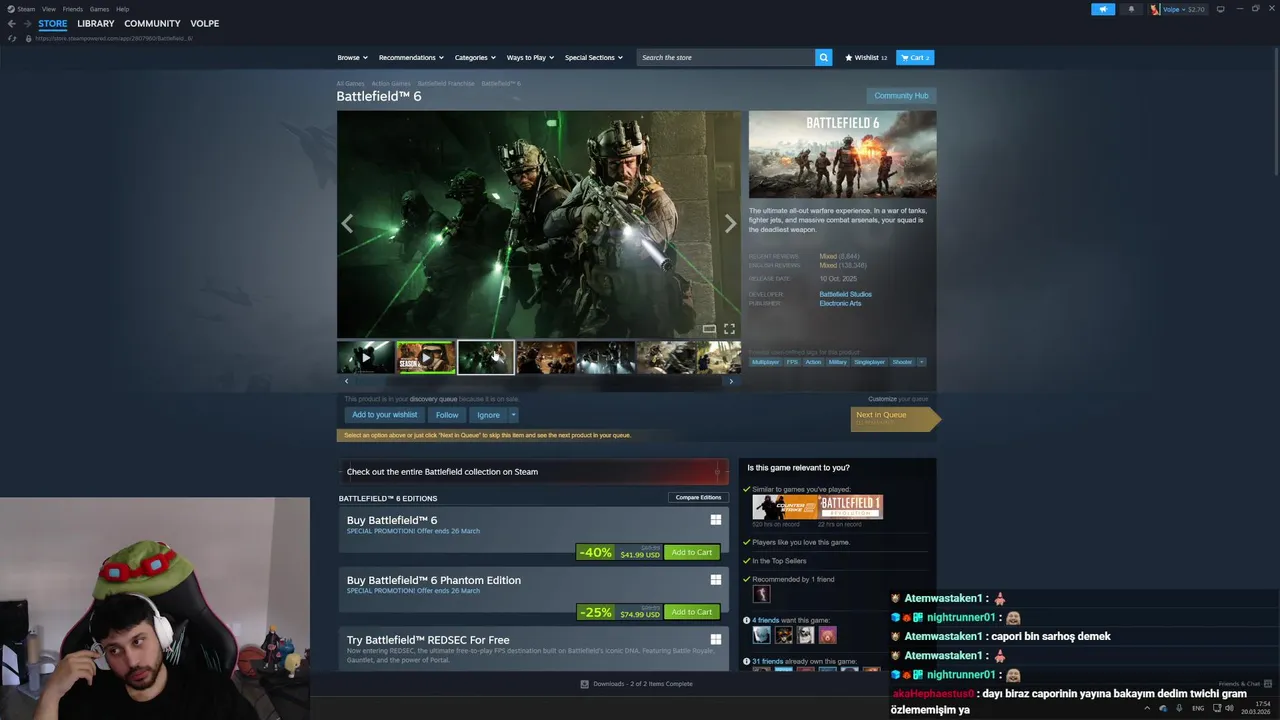Open the VOLPE profile tab
This screenshot has height=720, width=1280.
tap(204, 23)
